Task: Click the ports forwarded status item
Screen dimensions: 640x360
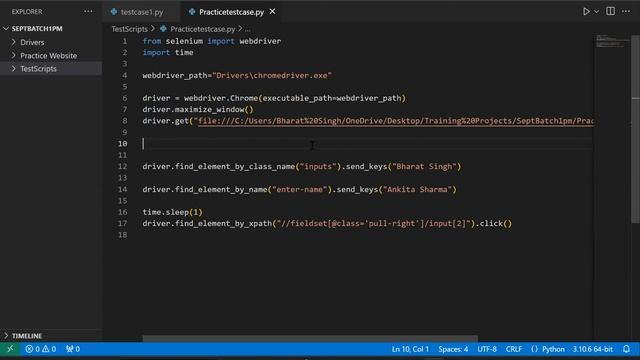Action: pyautogui.click(x=73, y=349)
